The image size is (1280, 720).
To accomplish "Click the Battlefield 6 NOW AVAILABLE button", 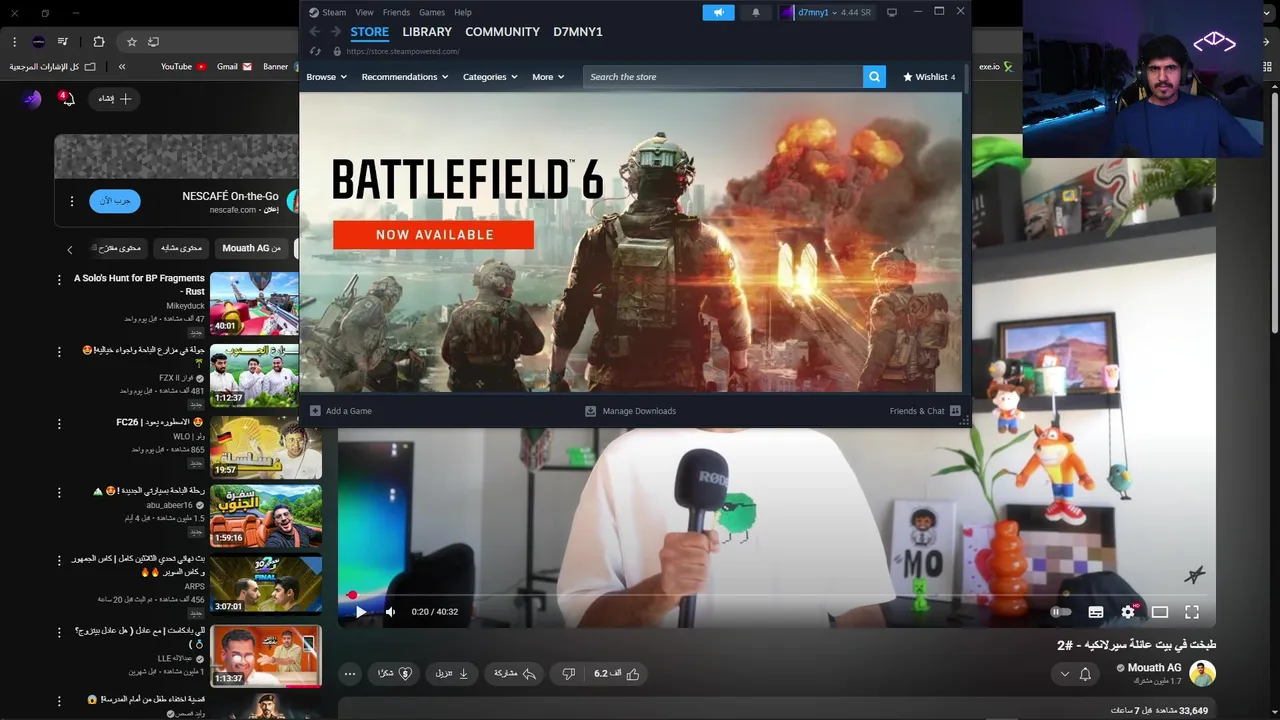I will tap(434, 235).
